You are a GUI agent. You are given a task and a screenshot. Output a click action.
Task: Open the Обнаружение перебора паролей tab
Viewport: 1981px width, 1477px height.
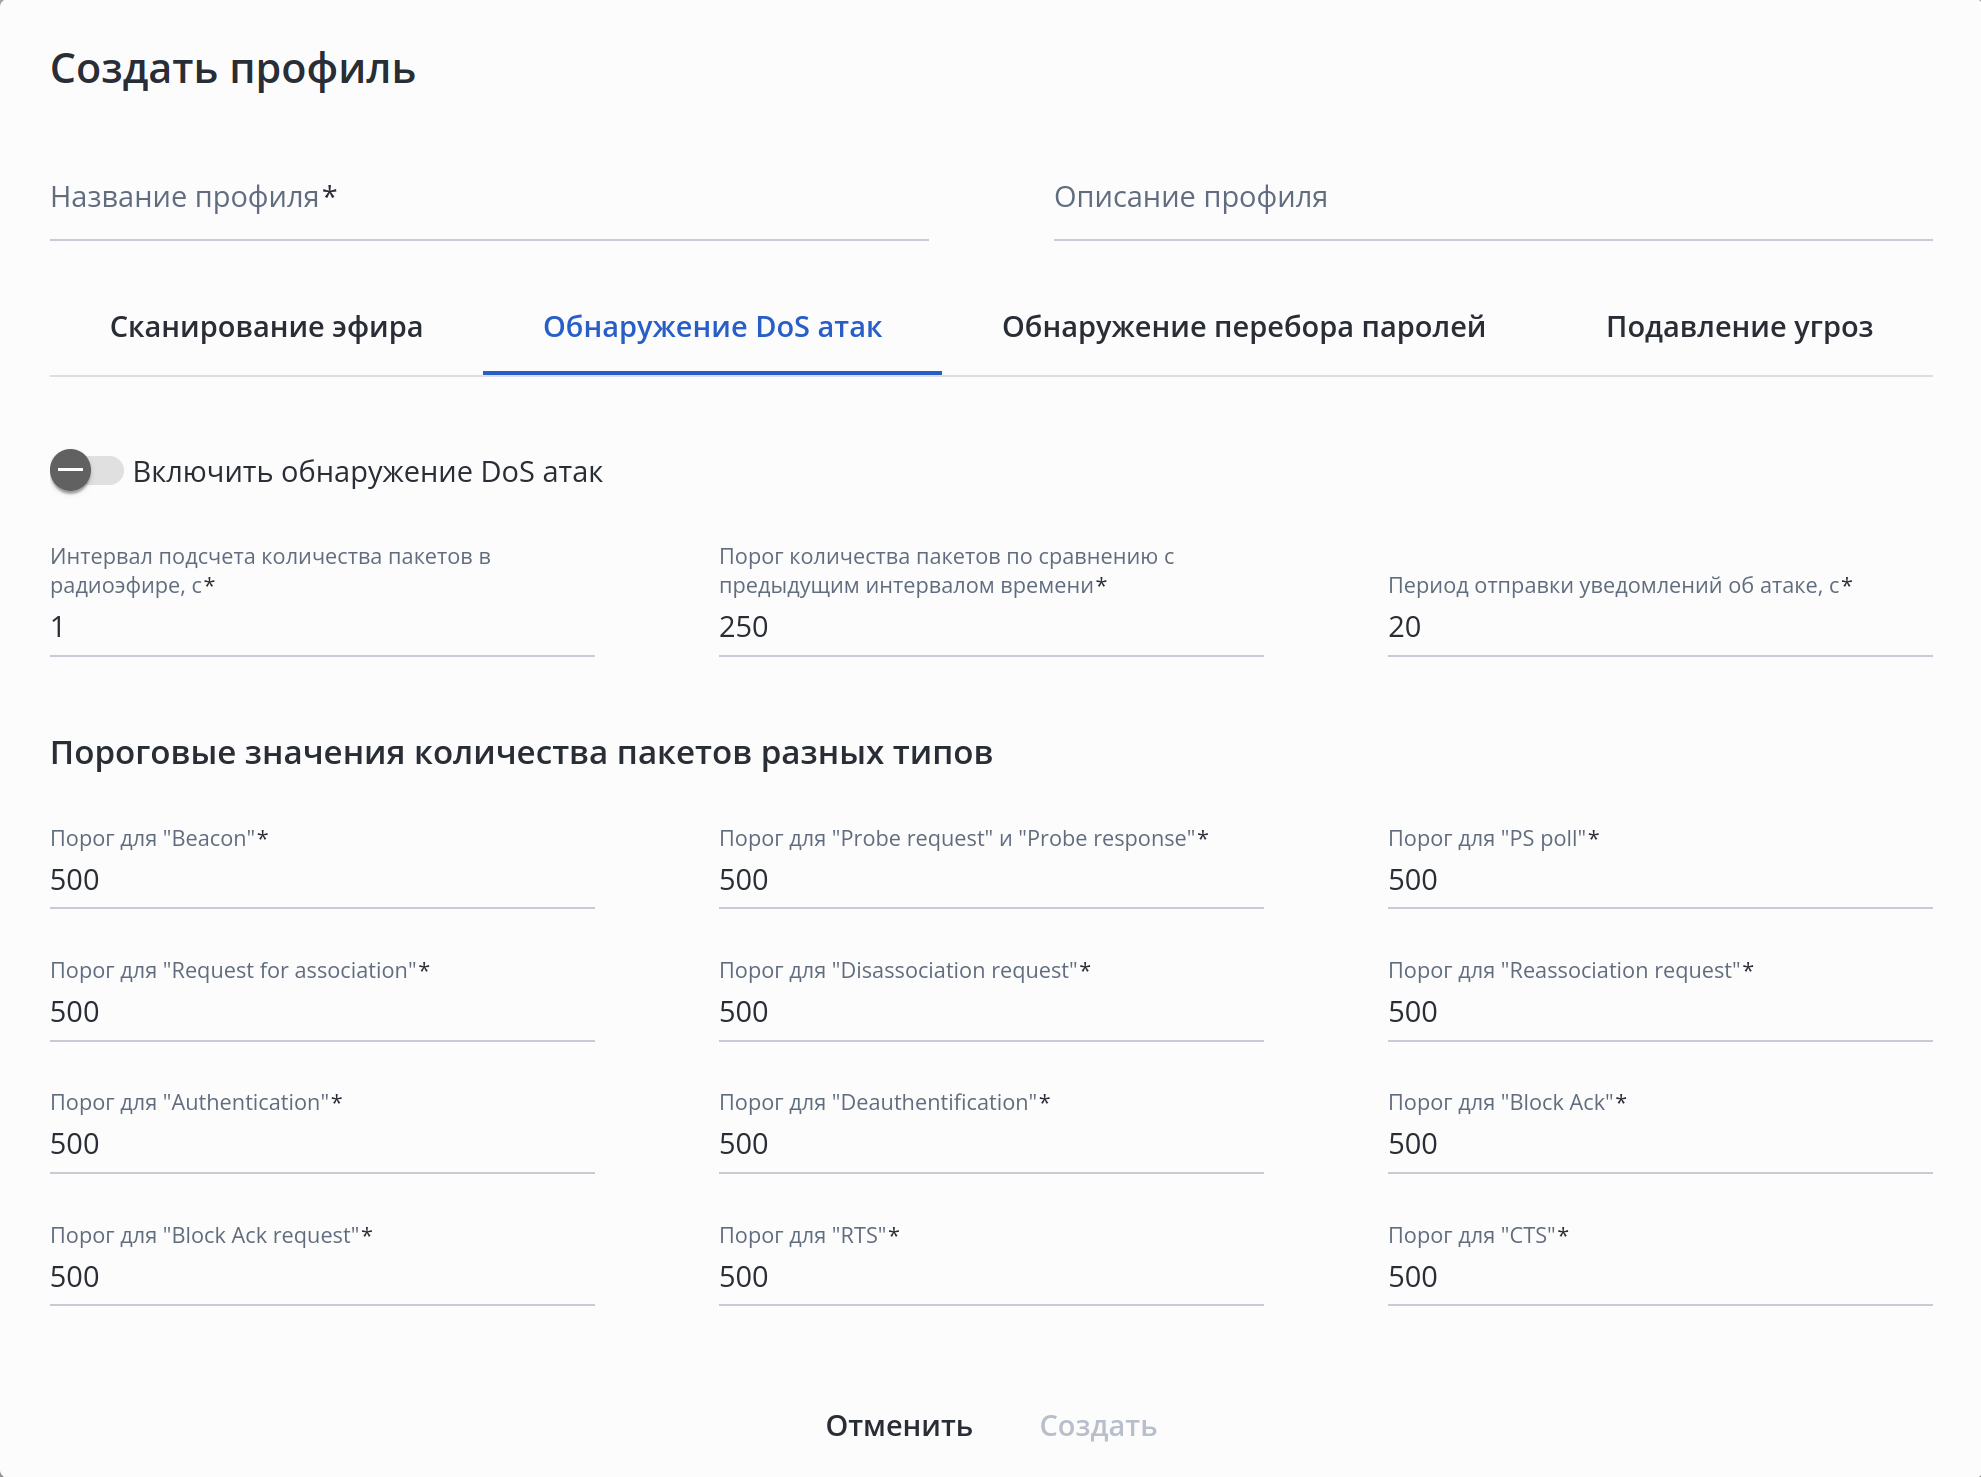pyautogui.click(x=1243, y=327)
